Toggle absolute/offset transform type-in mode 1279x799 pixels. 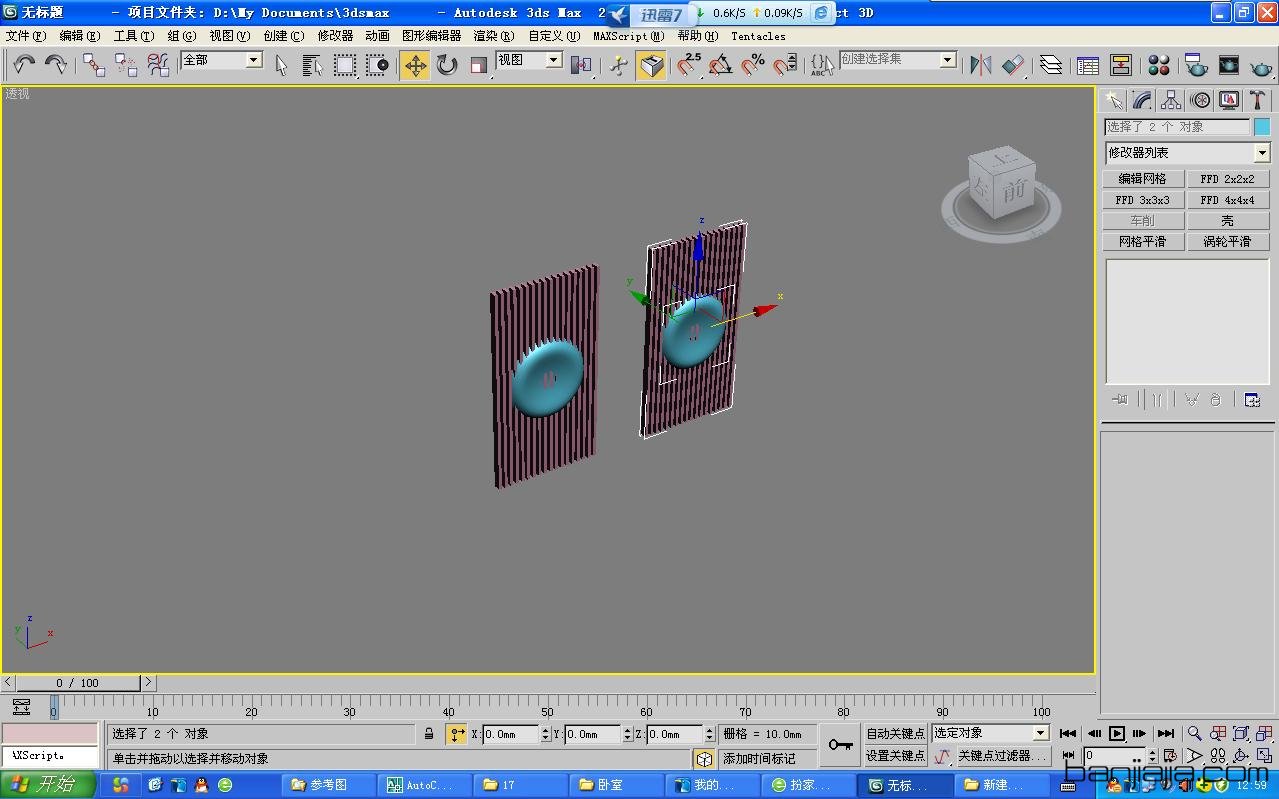click(x=457, y=734)
